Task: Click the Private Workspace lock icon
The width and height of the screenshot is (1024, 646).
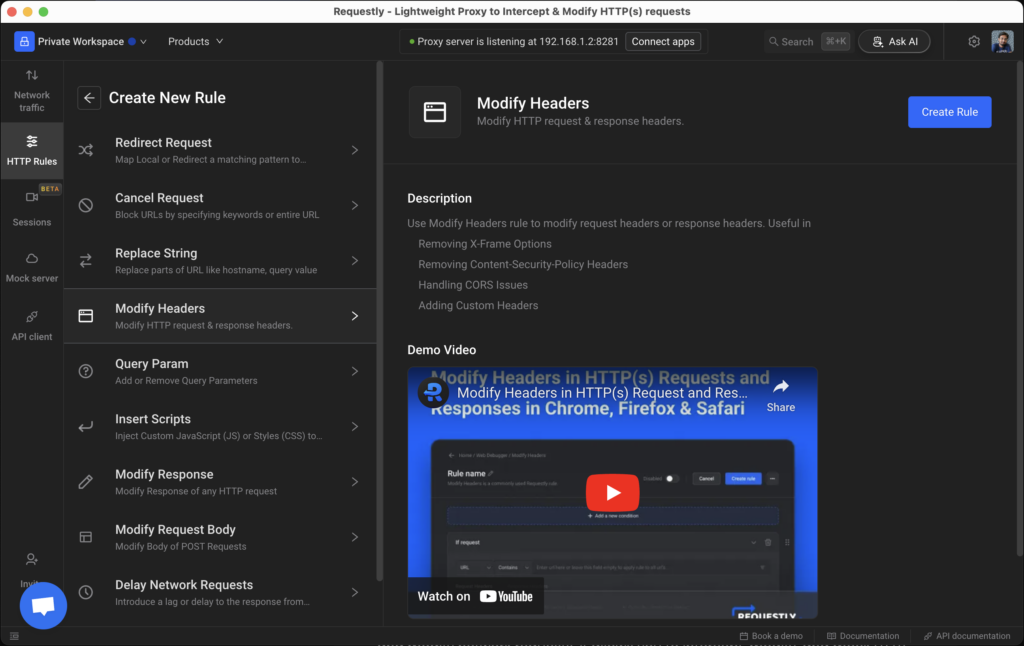Action: pyautogui.click(x=24, y=41)
